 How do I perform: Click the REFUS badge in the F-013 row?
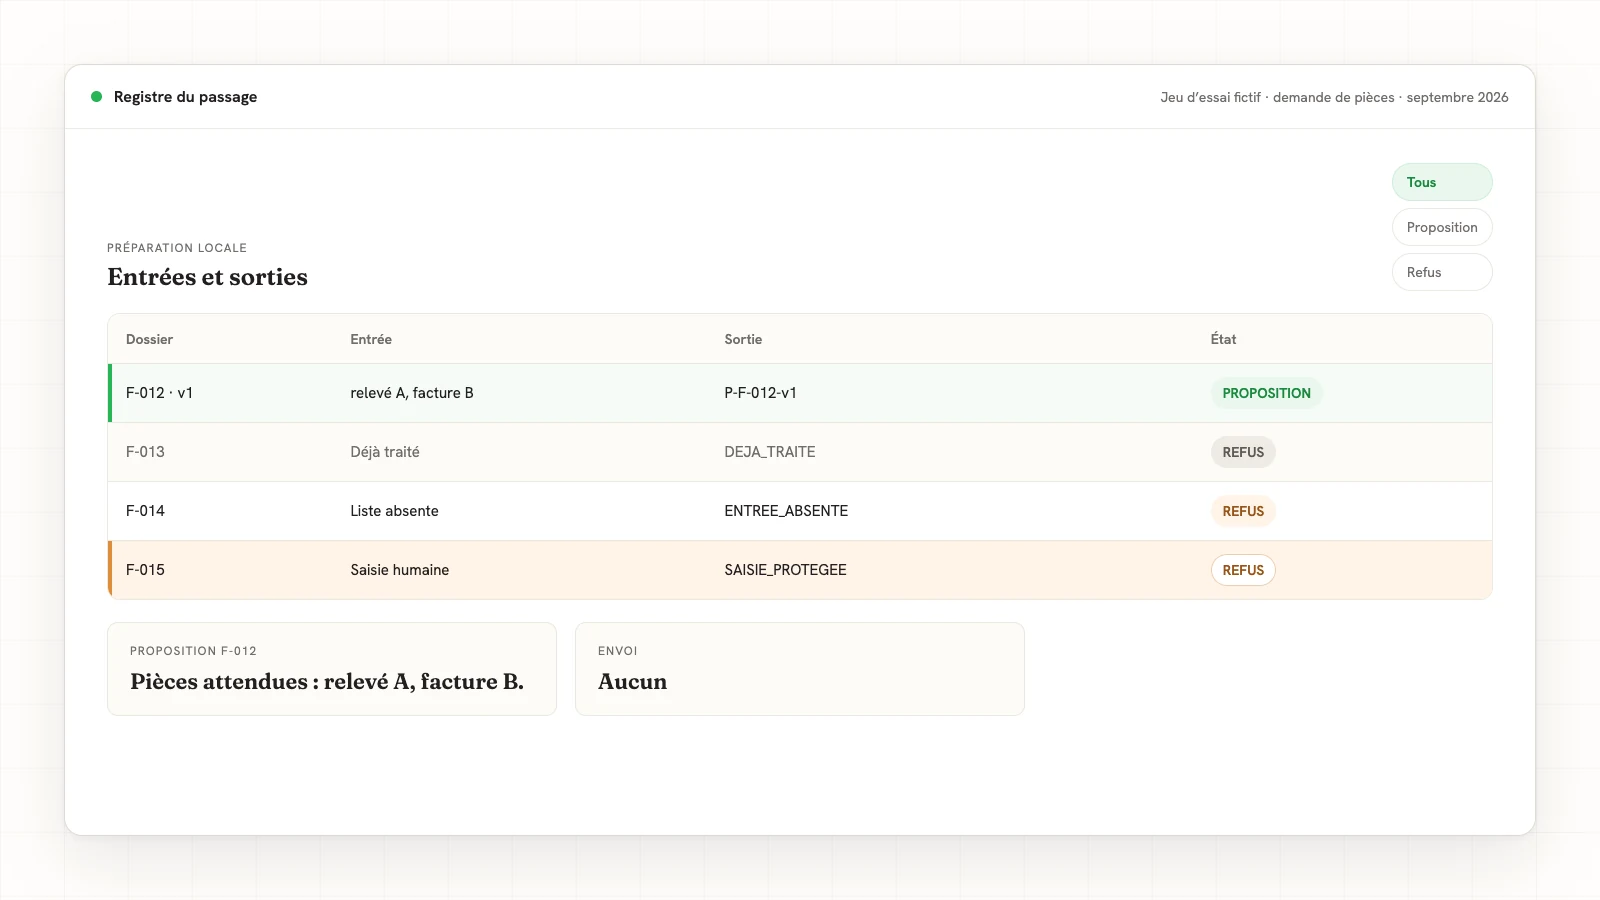[1243, 452]
